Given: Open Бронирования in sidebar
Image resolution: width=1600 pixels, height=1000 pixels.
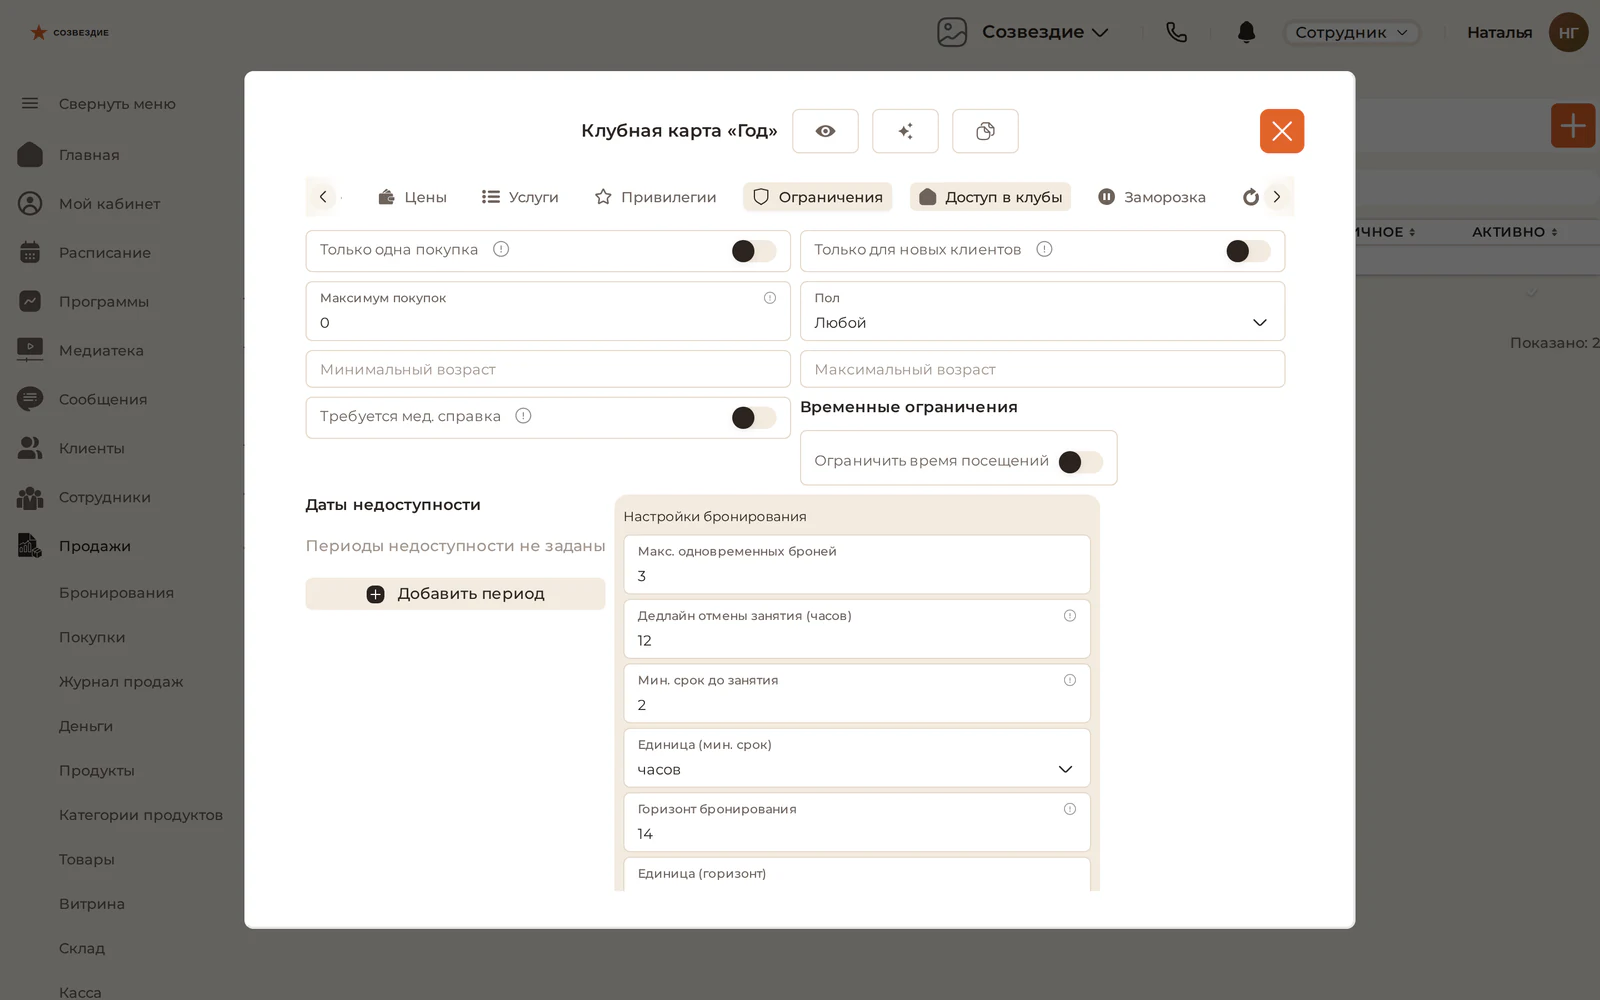Looking at the screenshot, I should coord(116,593).
